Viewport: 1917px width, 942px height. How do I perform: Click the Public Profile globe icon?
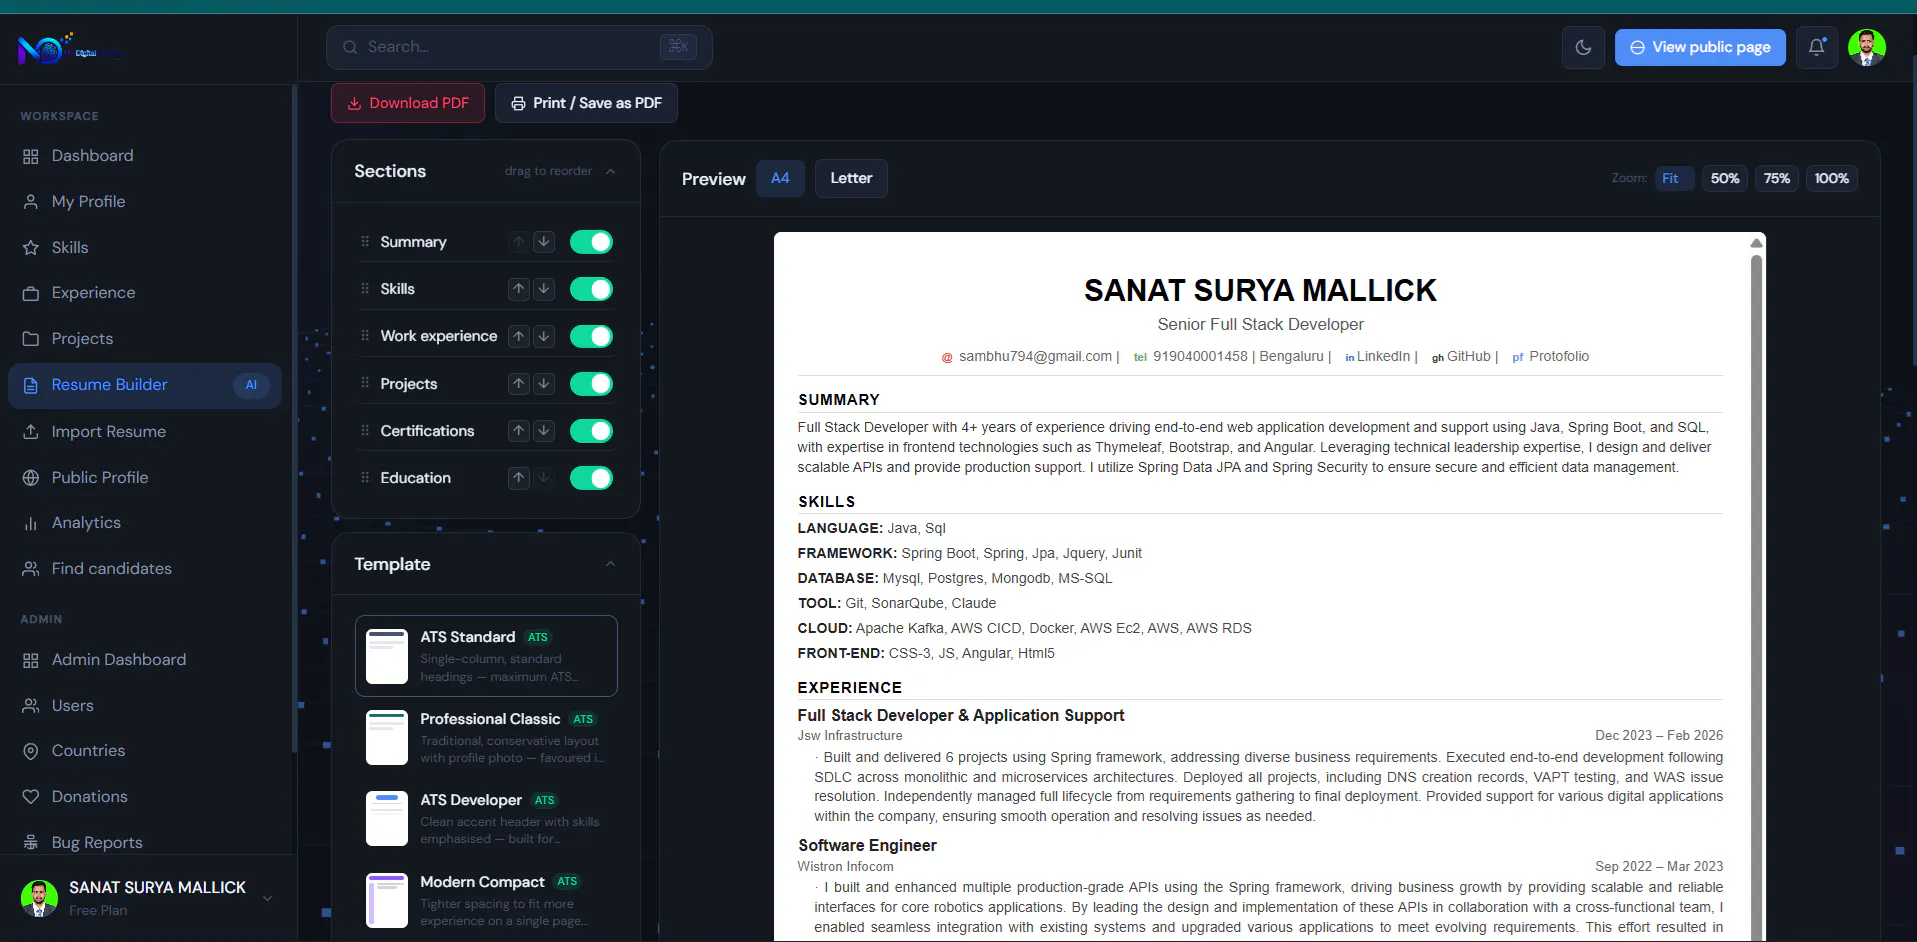click(31, 478)
